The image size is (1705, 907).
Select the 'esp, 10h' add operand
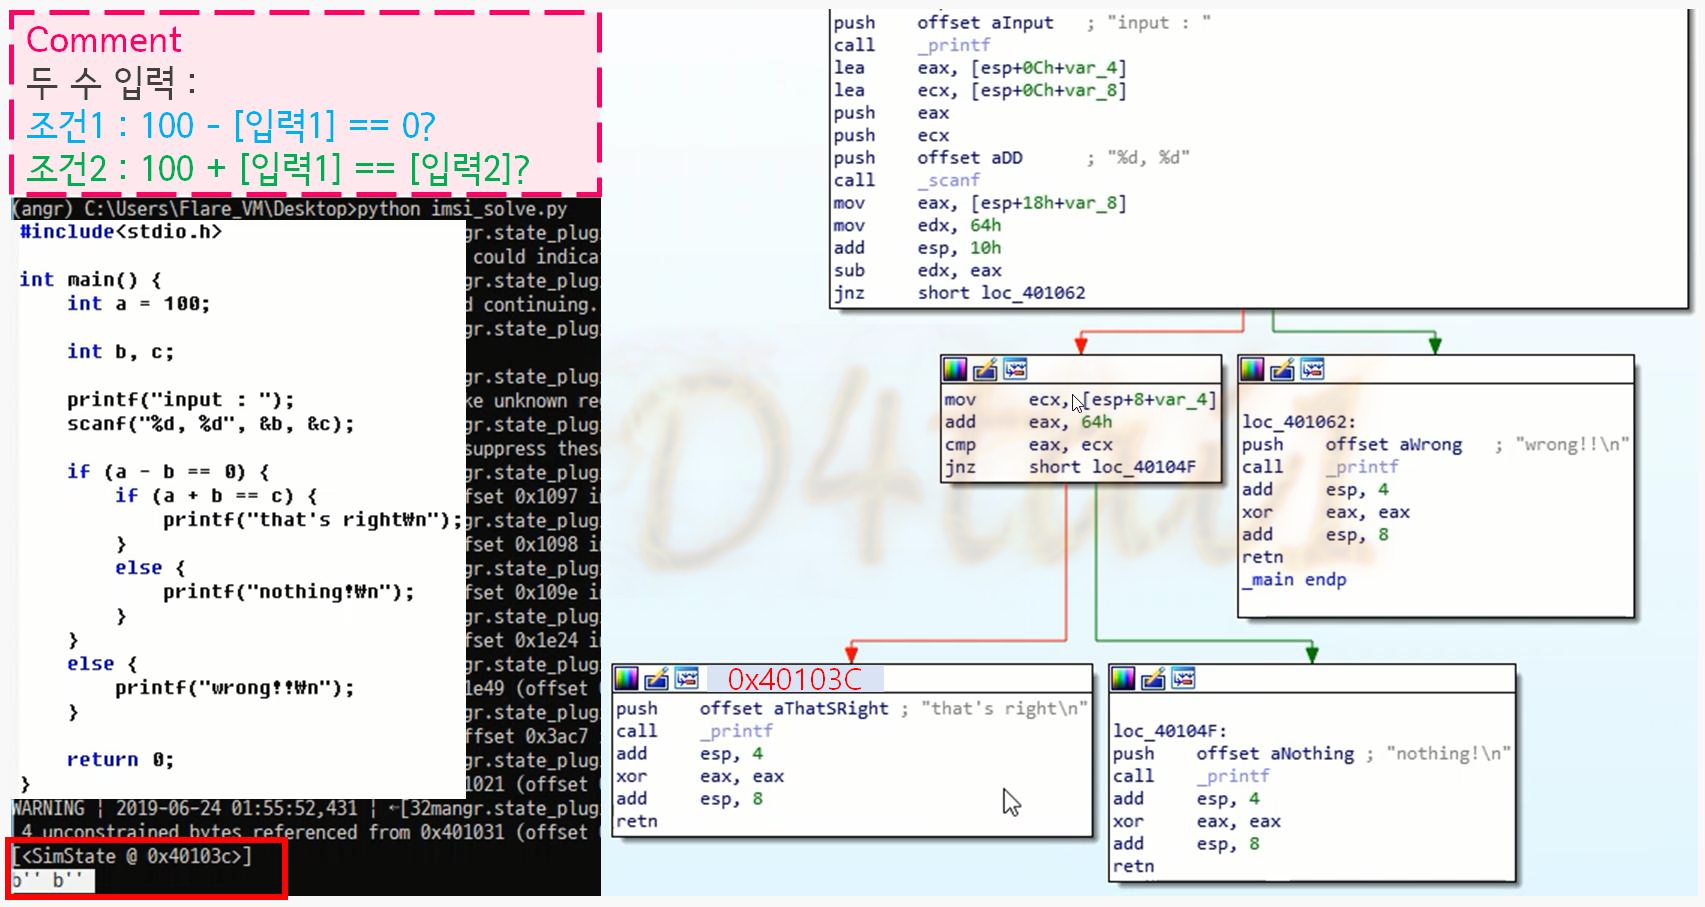(959, 247)
